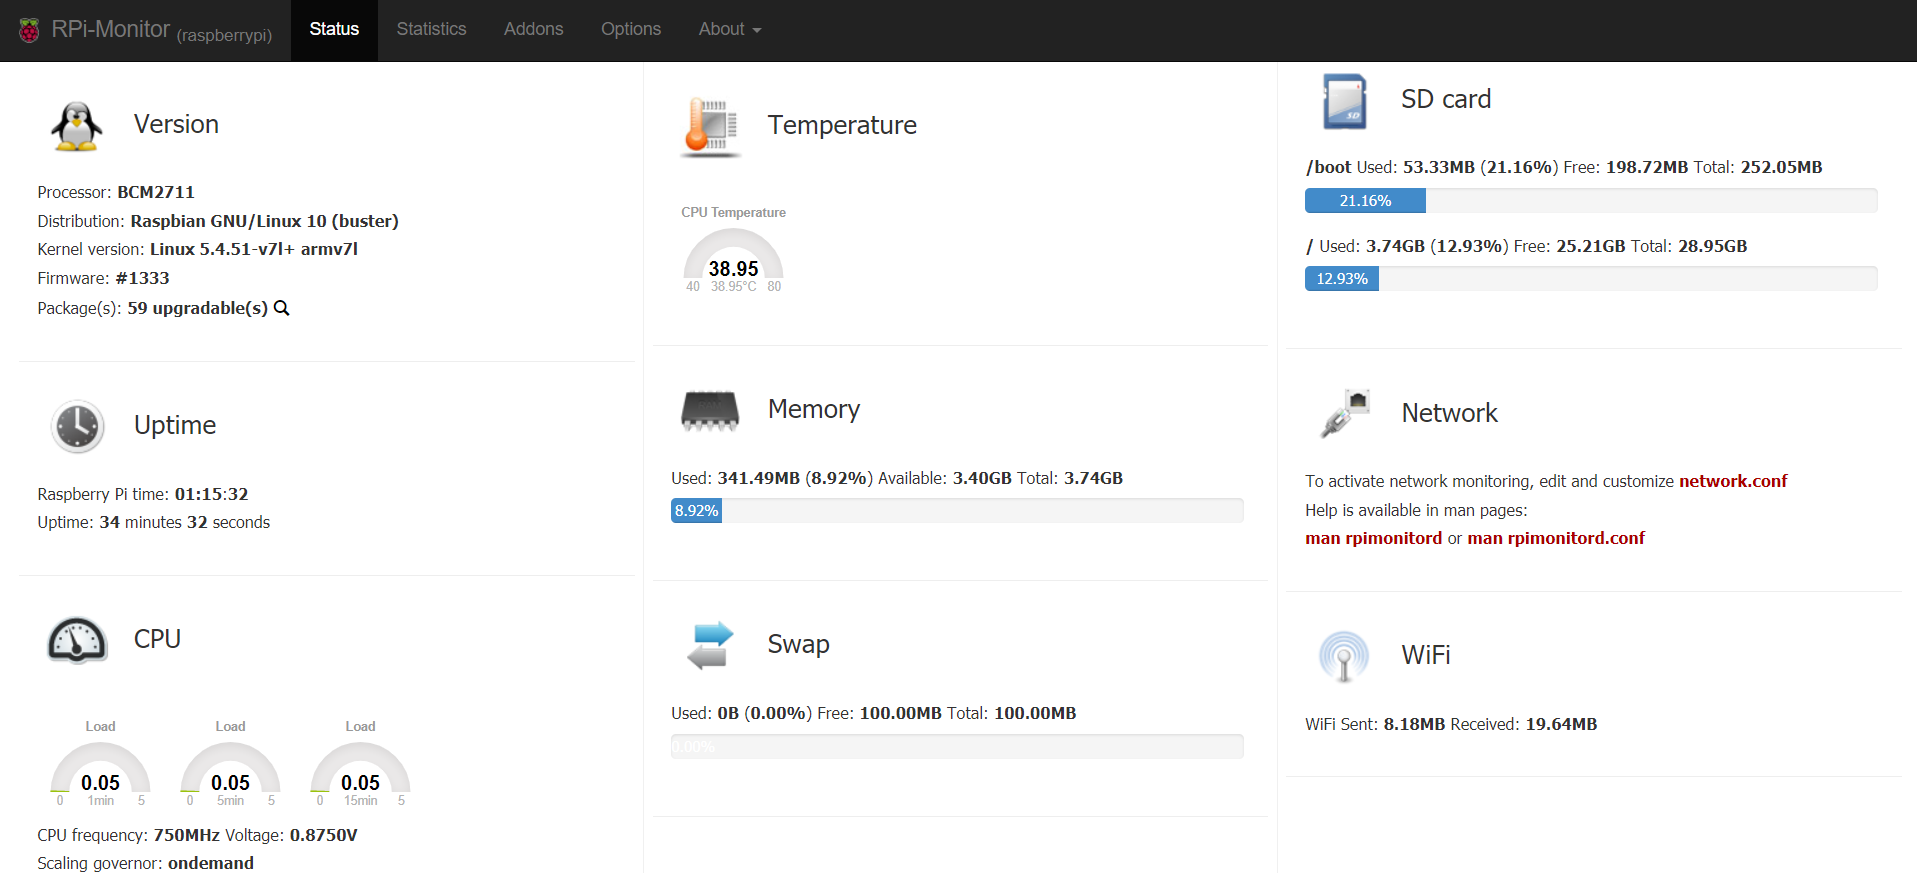Open the Addons tab
This screenshot has height=873, width=1917.
click(x=533, y=30)
